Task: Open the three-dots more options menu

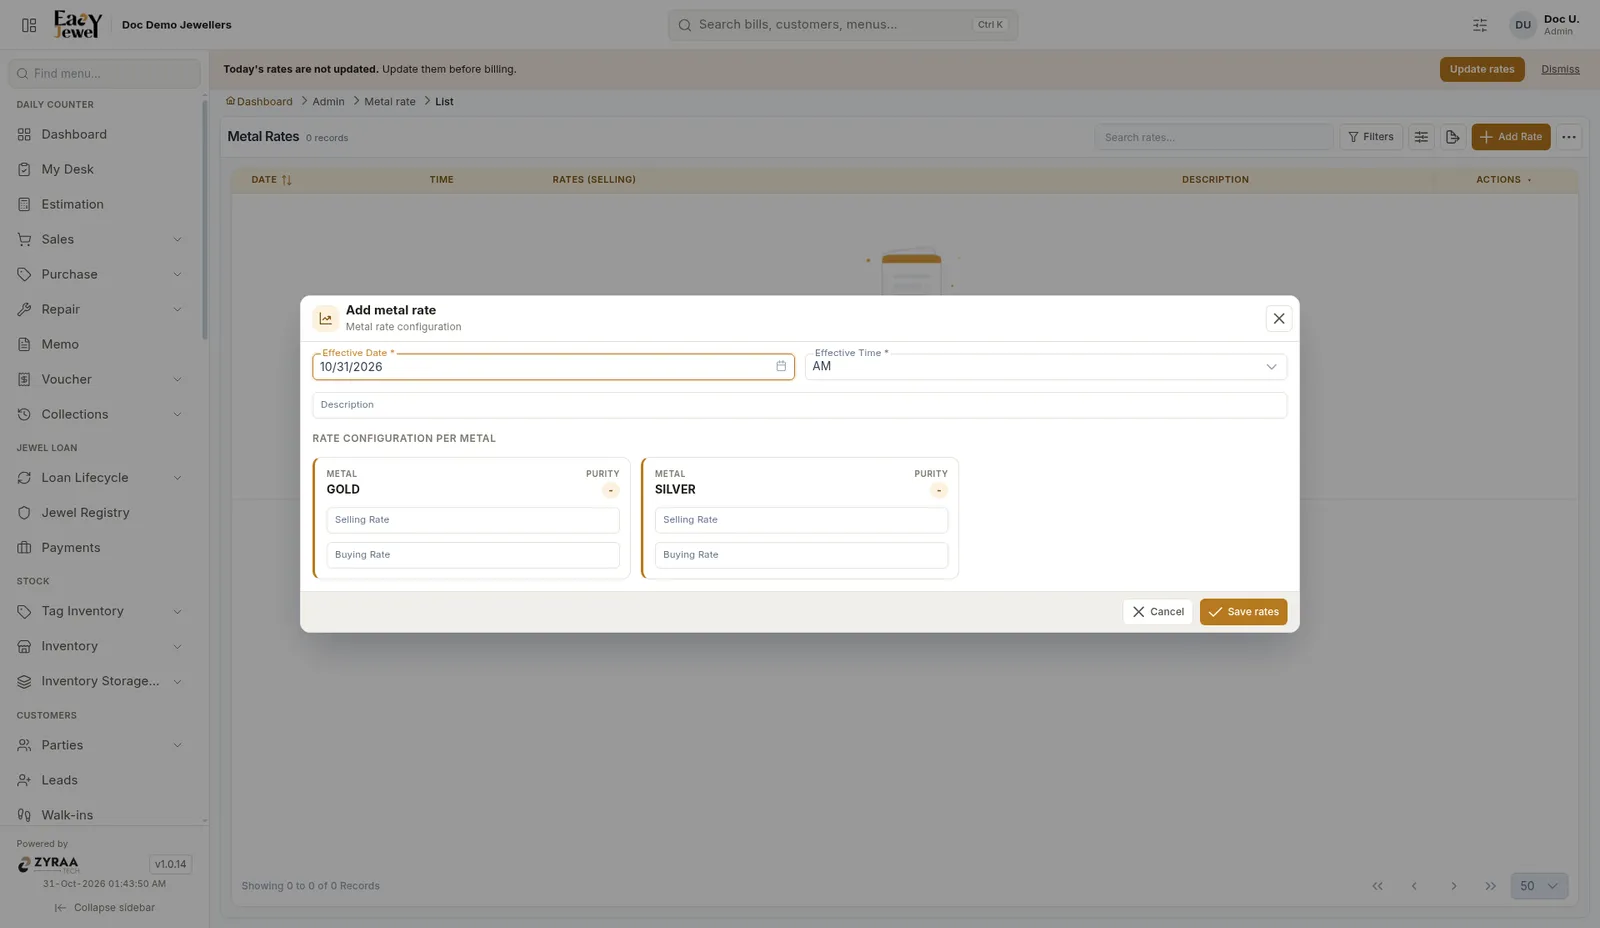Action: pos(1568,137)
